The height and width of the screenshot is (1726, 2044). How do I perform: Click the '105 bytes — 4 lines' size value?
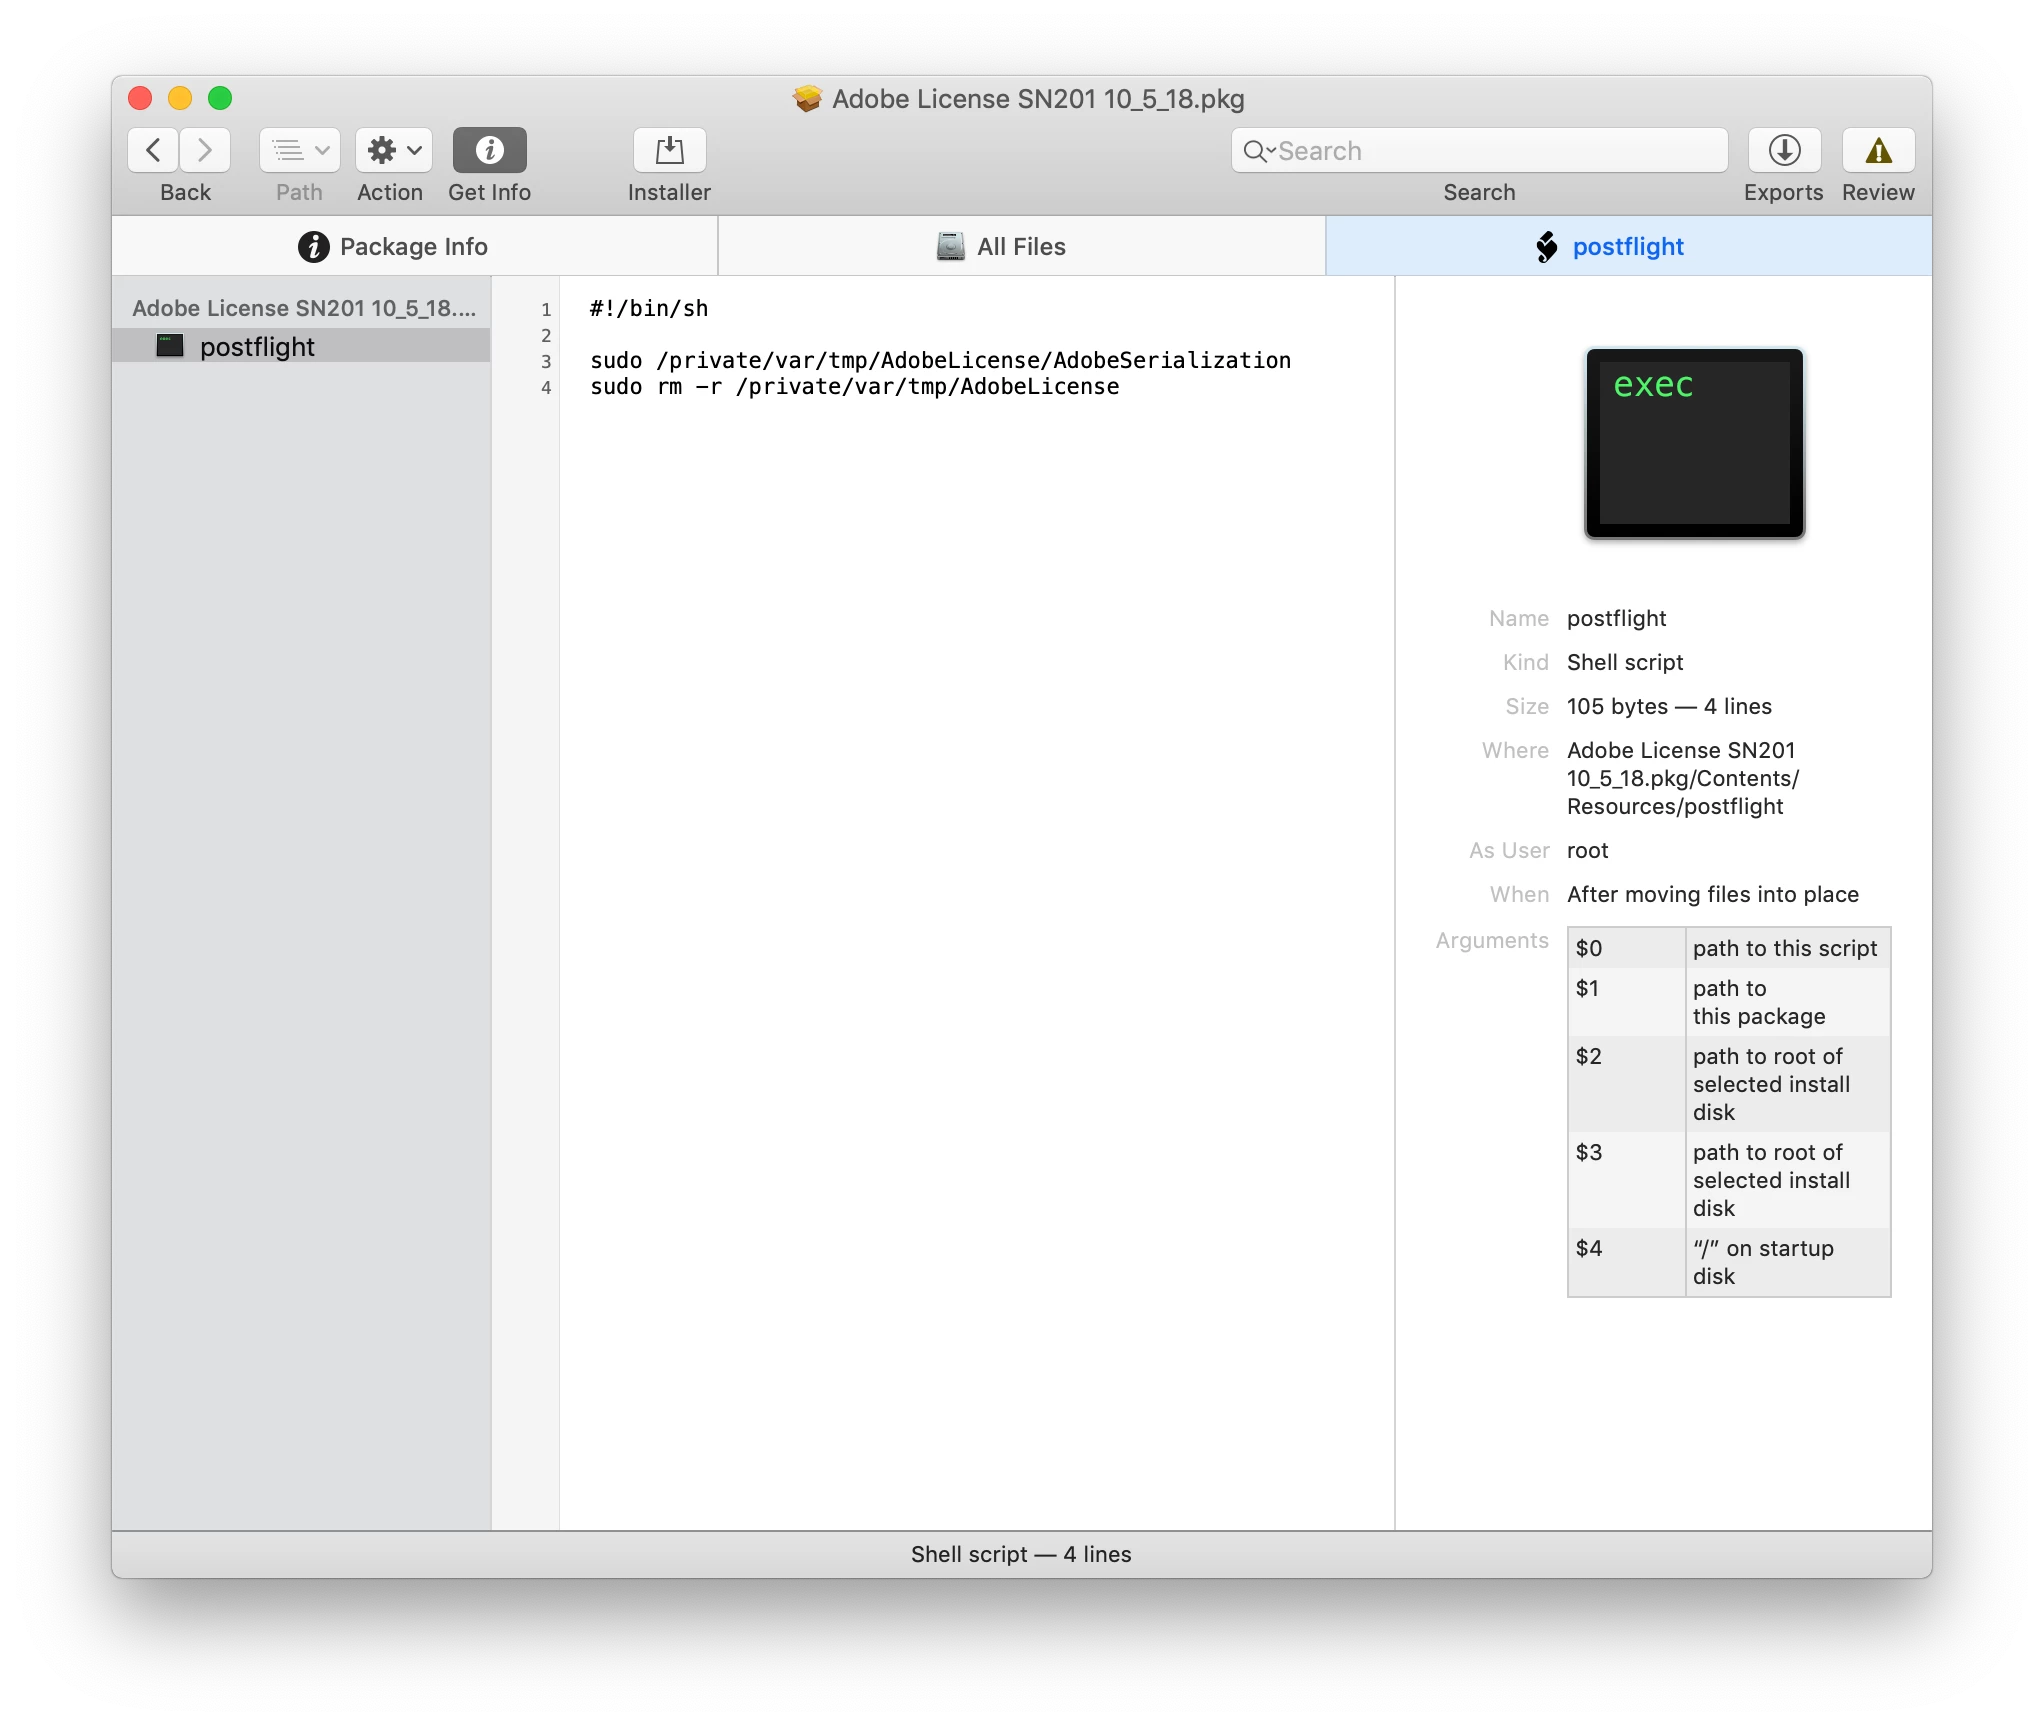coord(1669,706)
